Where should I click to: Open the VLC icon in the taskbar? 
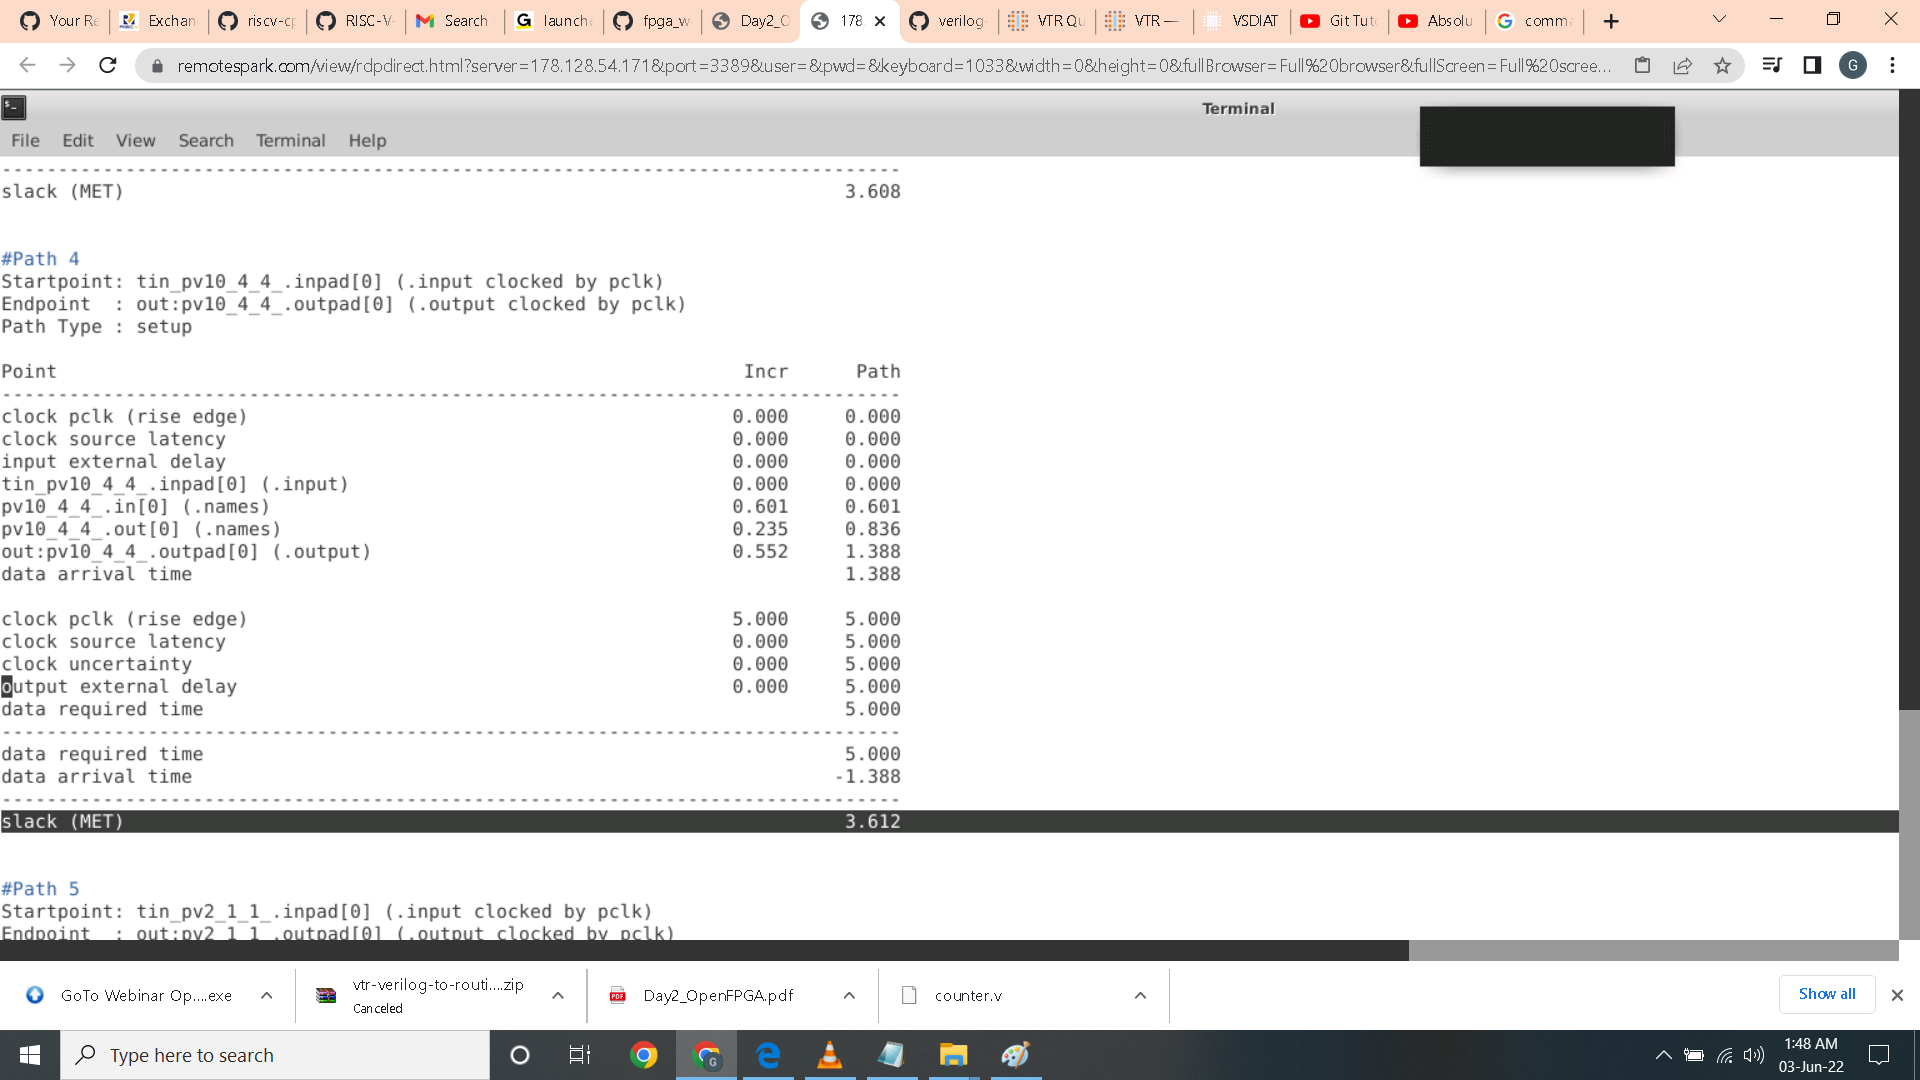(x=829, y=1055)
